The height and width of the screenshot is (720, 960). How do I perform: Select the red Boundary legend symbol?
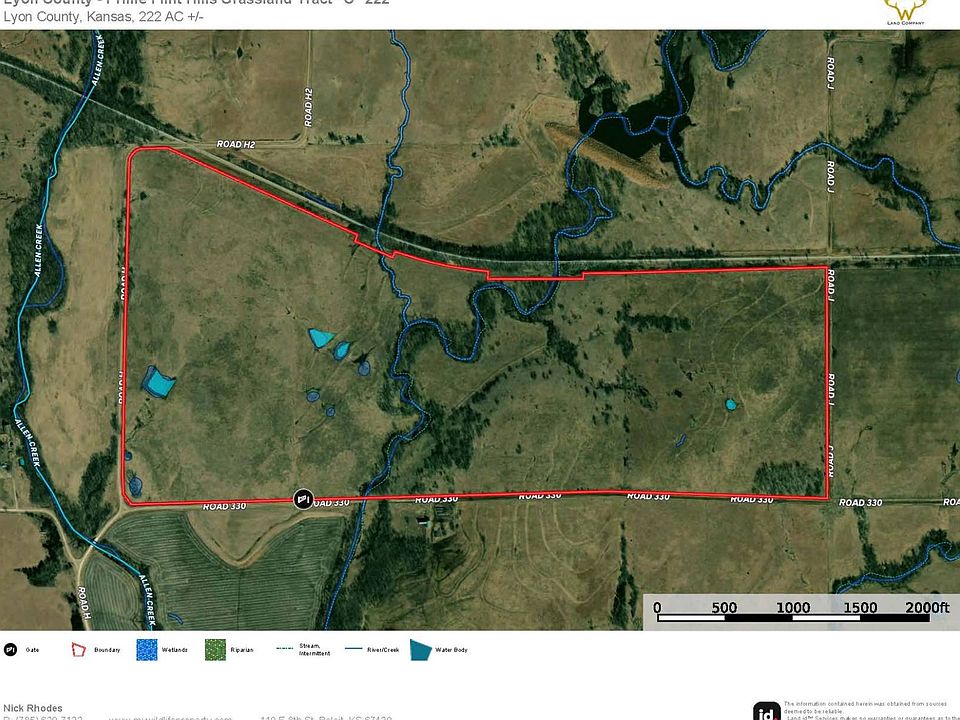pos(78,650)
